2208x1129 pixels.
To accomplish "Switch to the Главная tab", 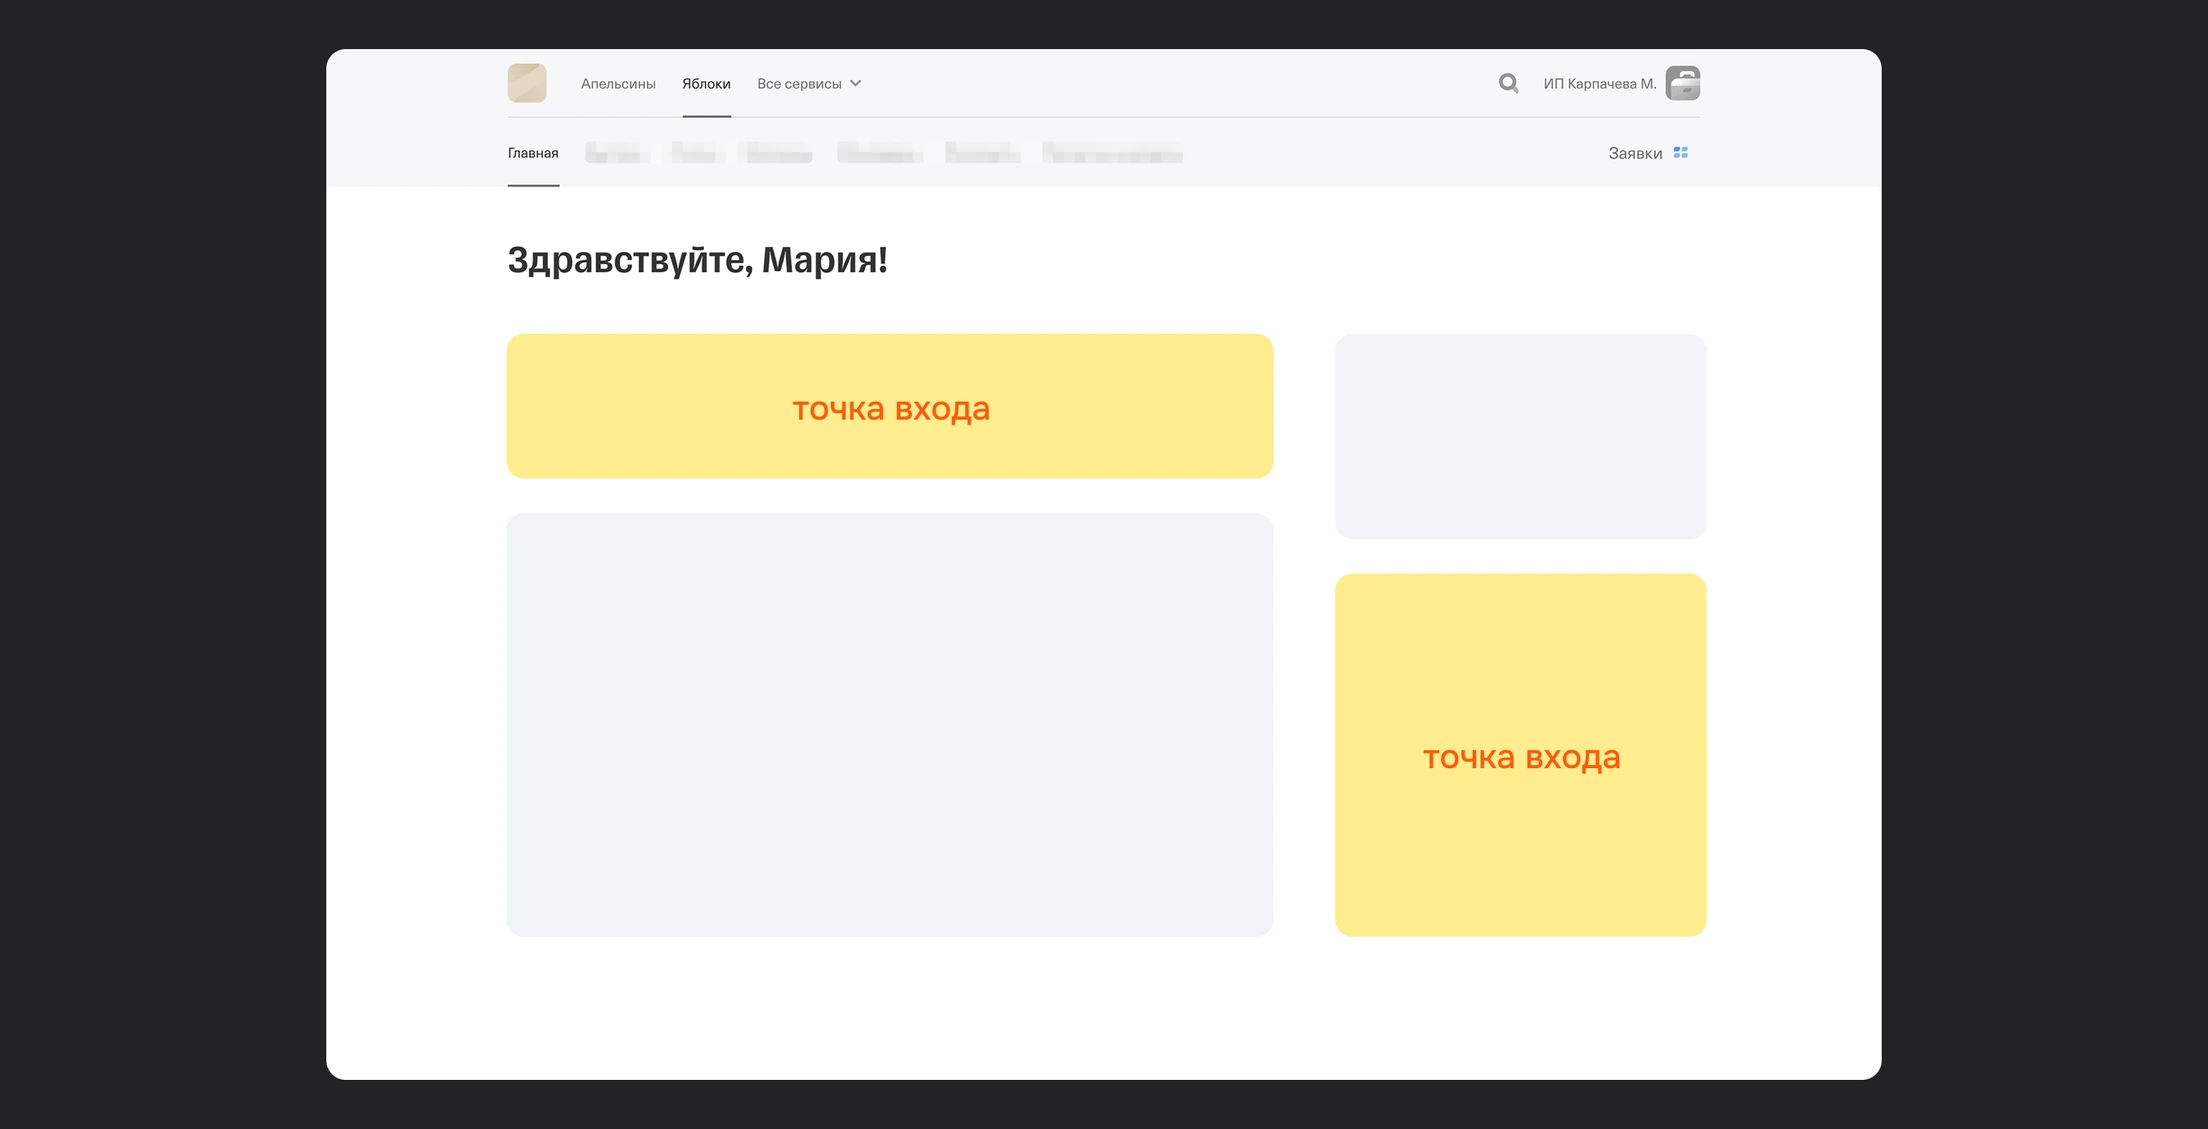I will (533, 153).
